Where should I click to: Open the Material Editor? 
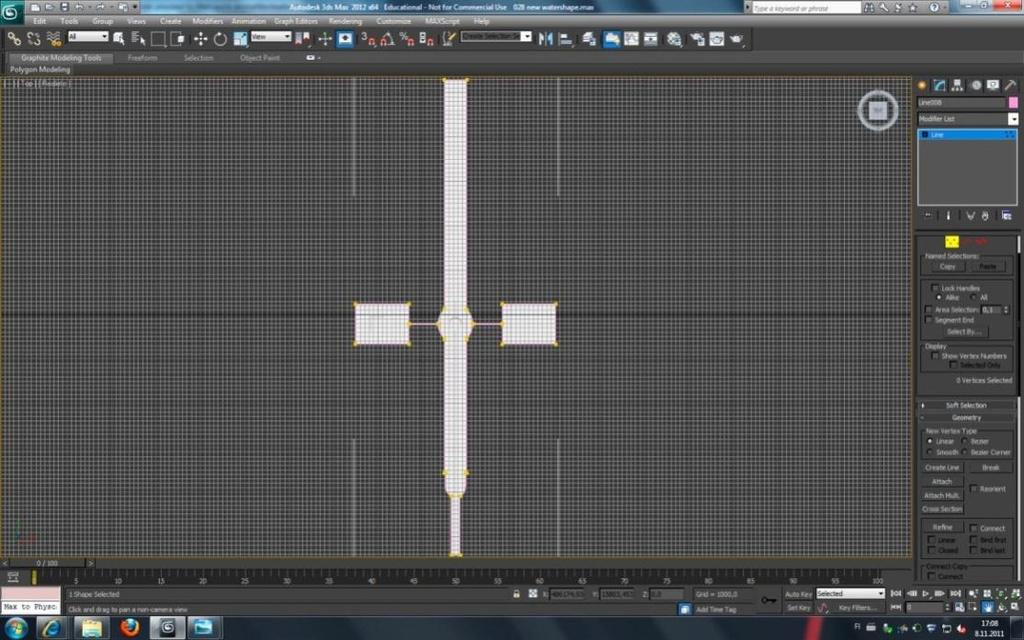pyautogui.click(x=674, y=39)
